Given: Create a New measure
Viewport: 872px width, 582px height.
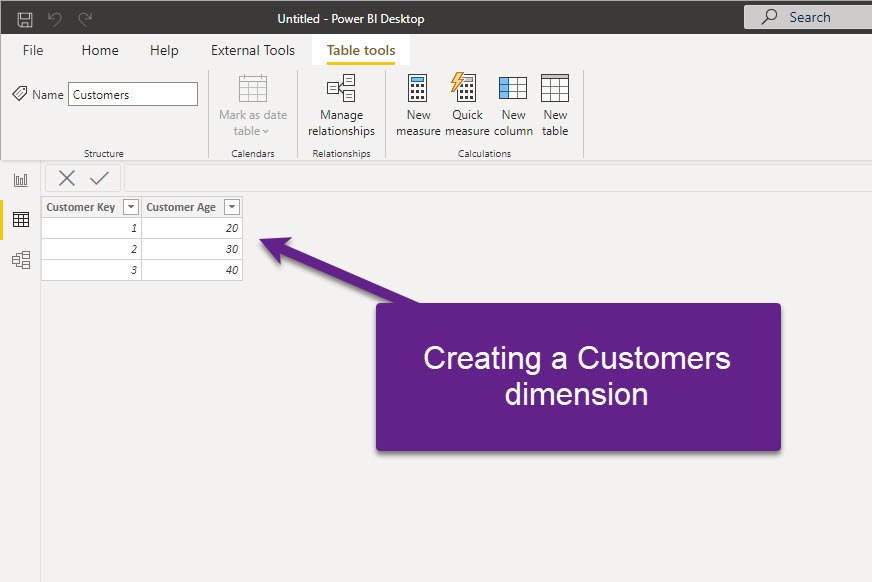Looking at the screenshot, I should 418,106.
